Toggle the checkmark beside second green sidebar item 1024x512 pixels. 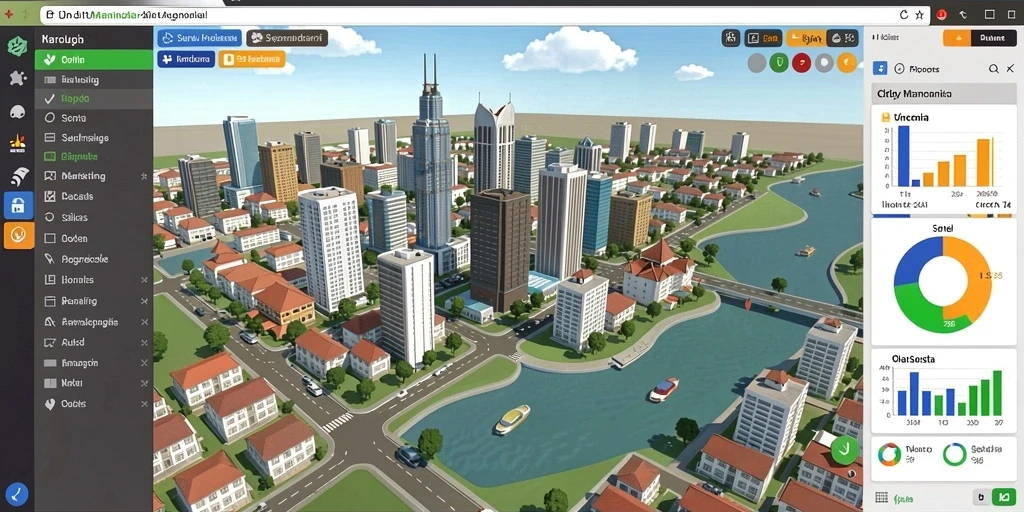(49, 99)
